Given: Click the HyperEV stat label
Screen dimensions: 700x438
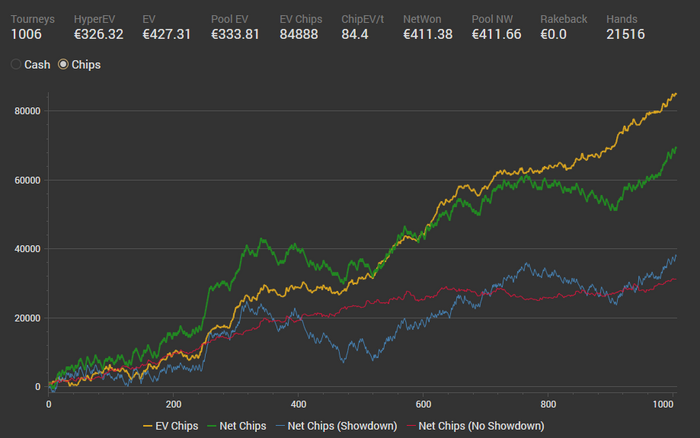Looking at the screenshot, I should [95, 19].
